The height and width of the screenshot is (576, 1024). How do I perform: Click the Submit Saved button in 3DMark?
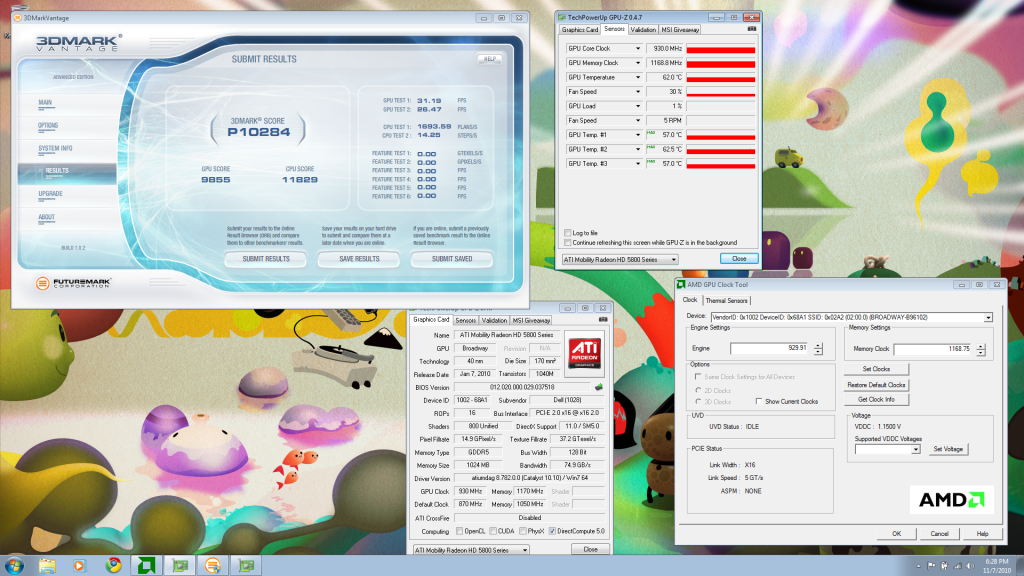pos(452,259)
